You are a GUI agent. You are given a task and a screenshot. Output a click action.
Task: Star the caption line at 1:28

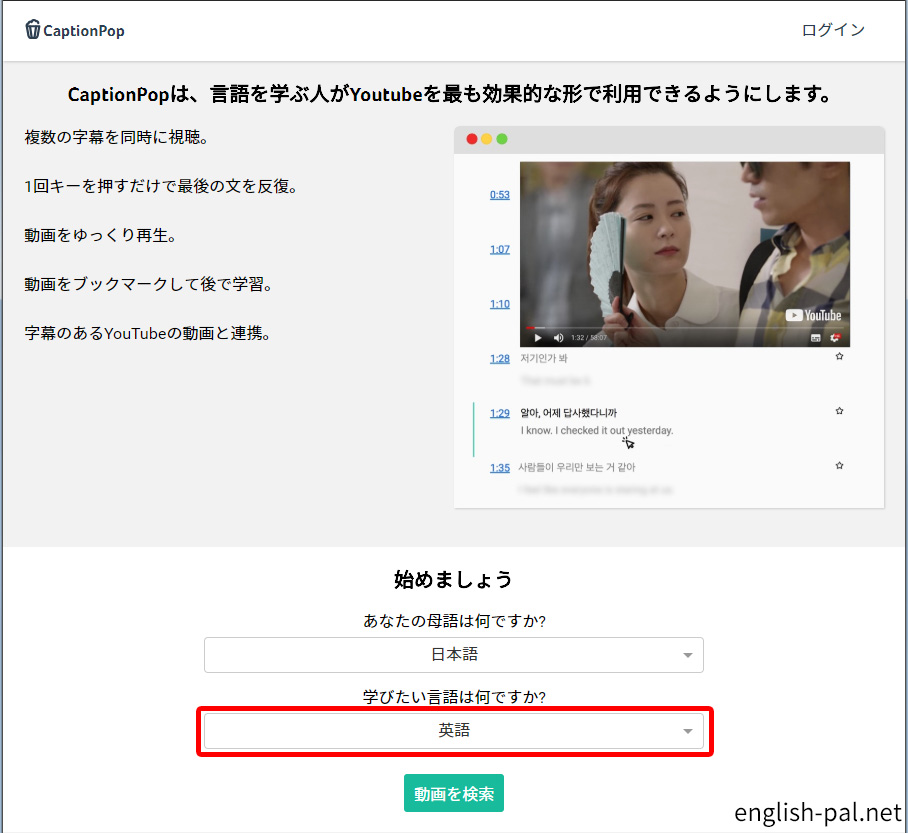839,356
